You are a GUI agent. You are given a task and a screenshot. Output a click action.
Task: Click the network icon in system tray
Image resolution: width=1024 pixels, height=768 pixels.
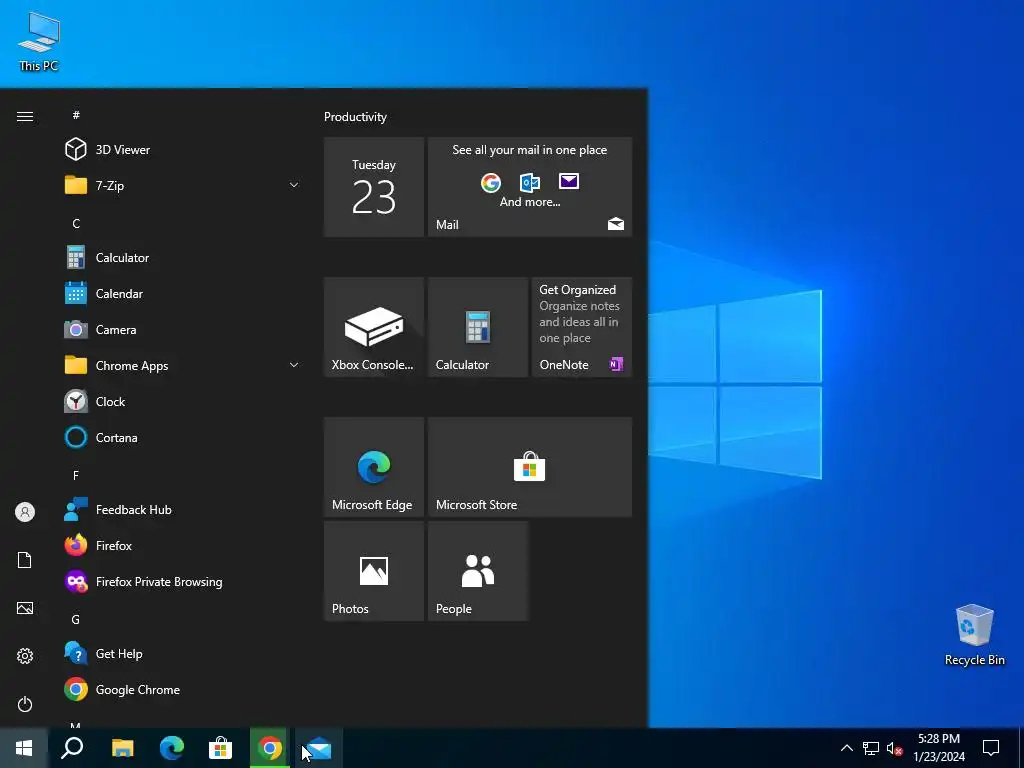click(x=871, y=748)
